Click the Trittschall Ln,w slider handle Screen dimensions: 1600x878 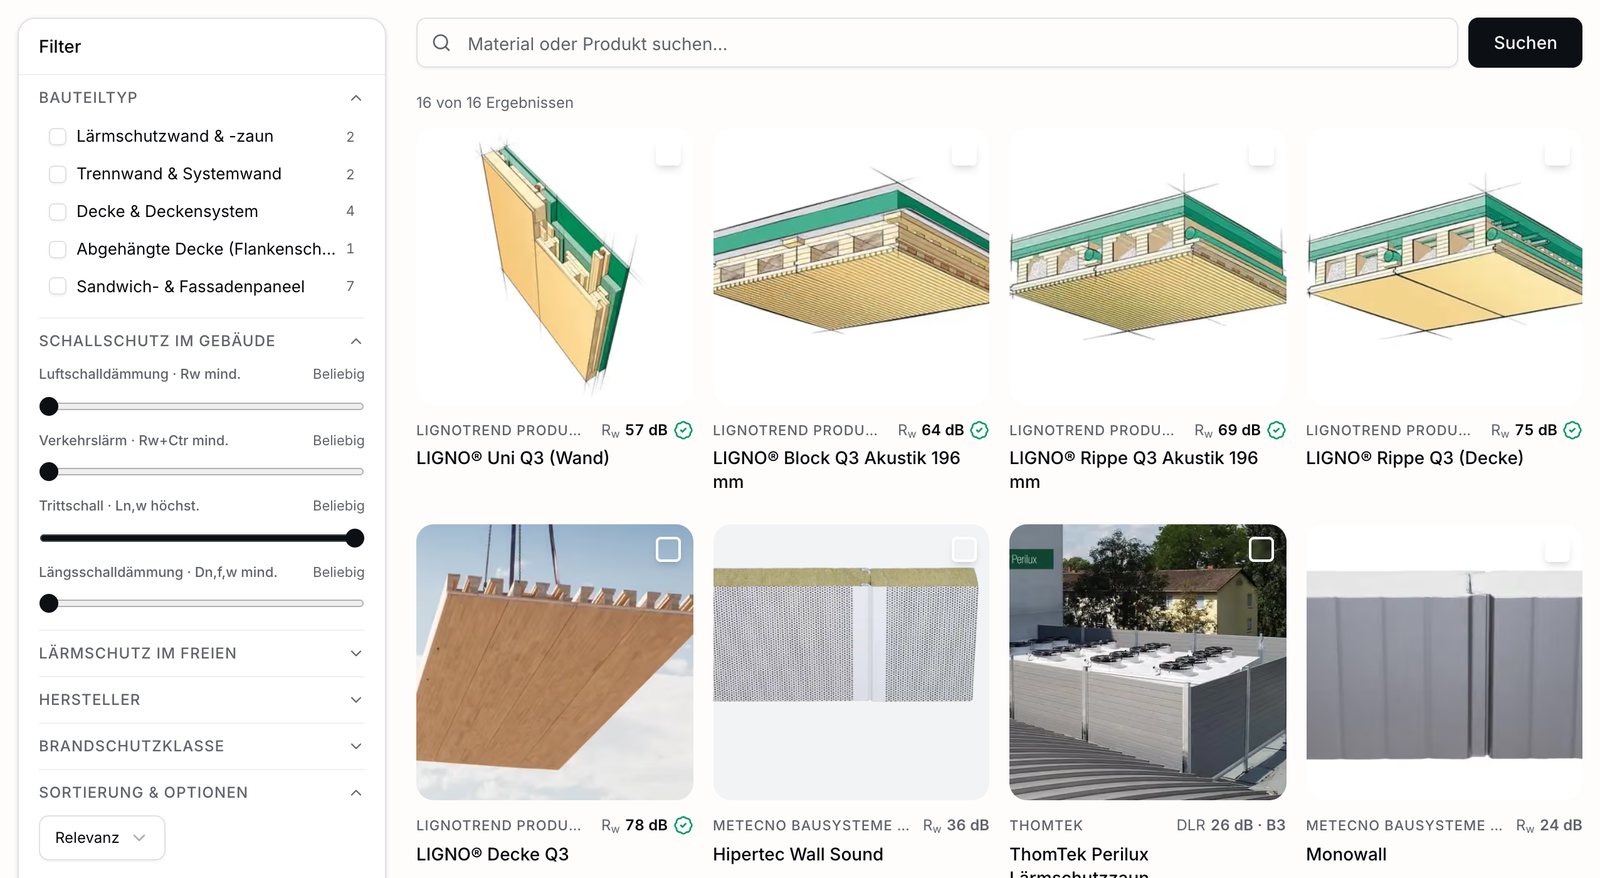[x=354, y=538]
